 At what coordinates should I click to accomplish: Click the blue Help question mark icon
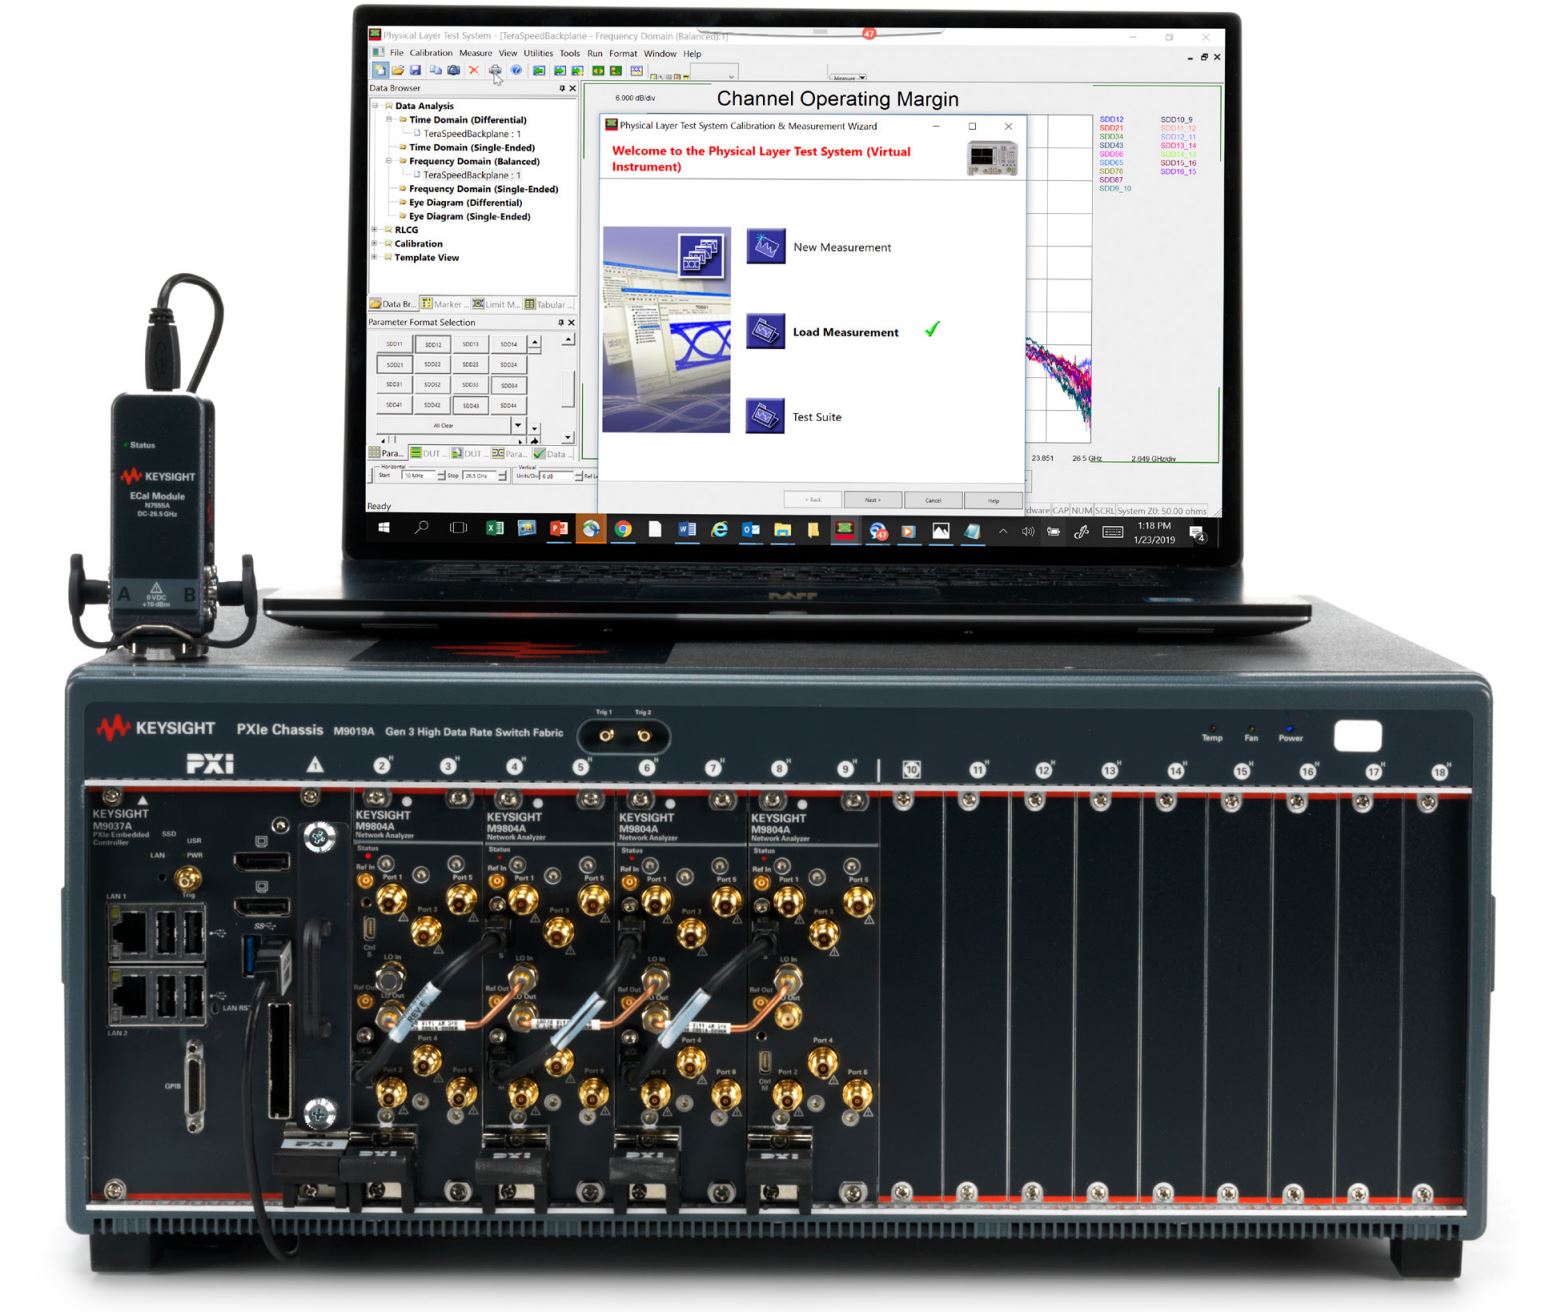(x=516, y=71)
